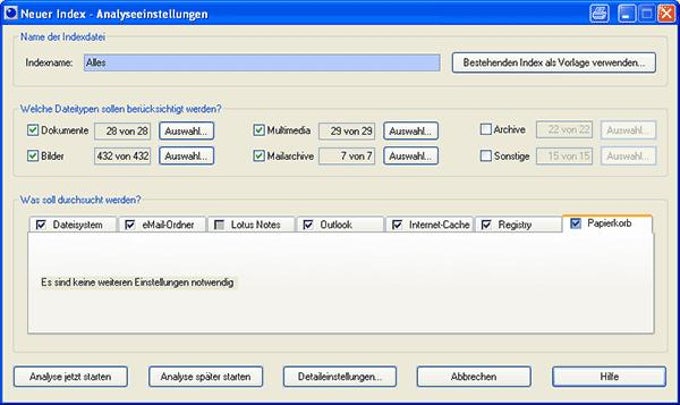Toggle the Lotus Notes tab checkbox

click(219, 225)
